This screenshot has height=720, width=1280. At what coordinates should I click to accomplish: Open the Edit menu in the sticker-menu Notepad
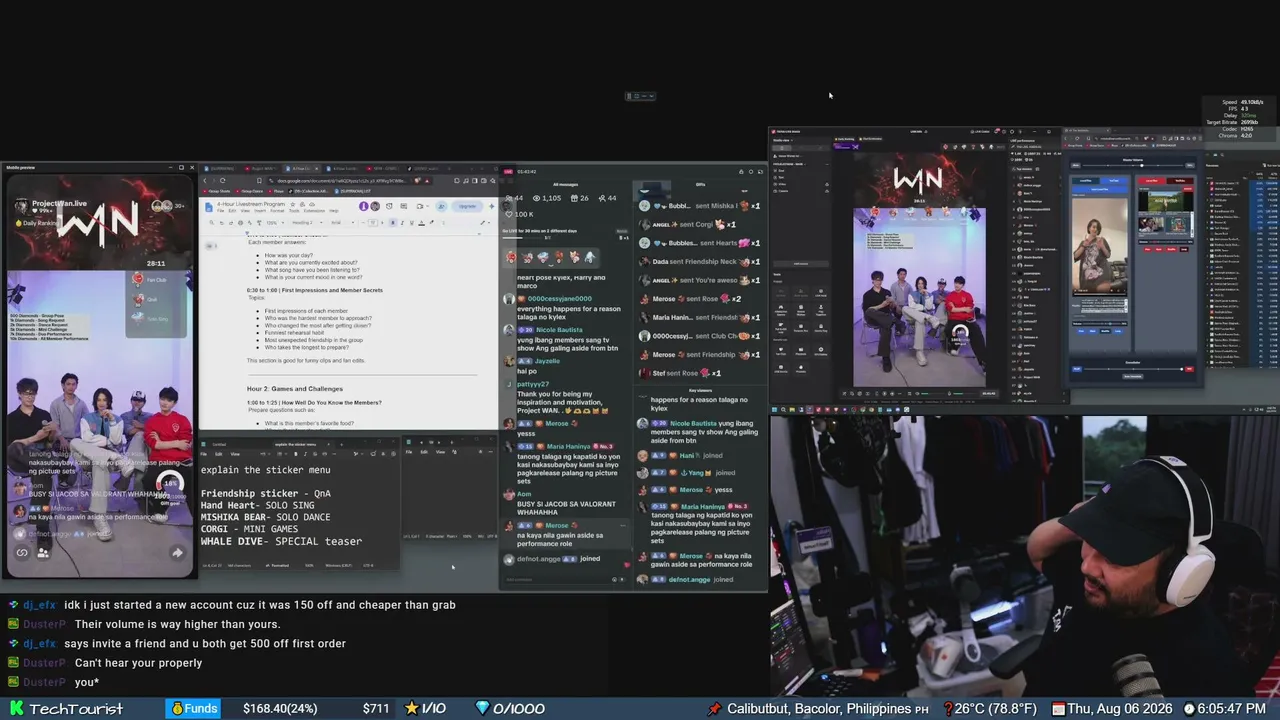221,454
